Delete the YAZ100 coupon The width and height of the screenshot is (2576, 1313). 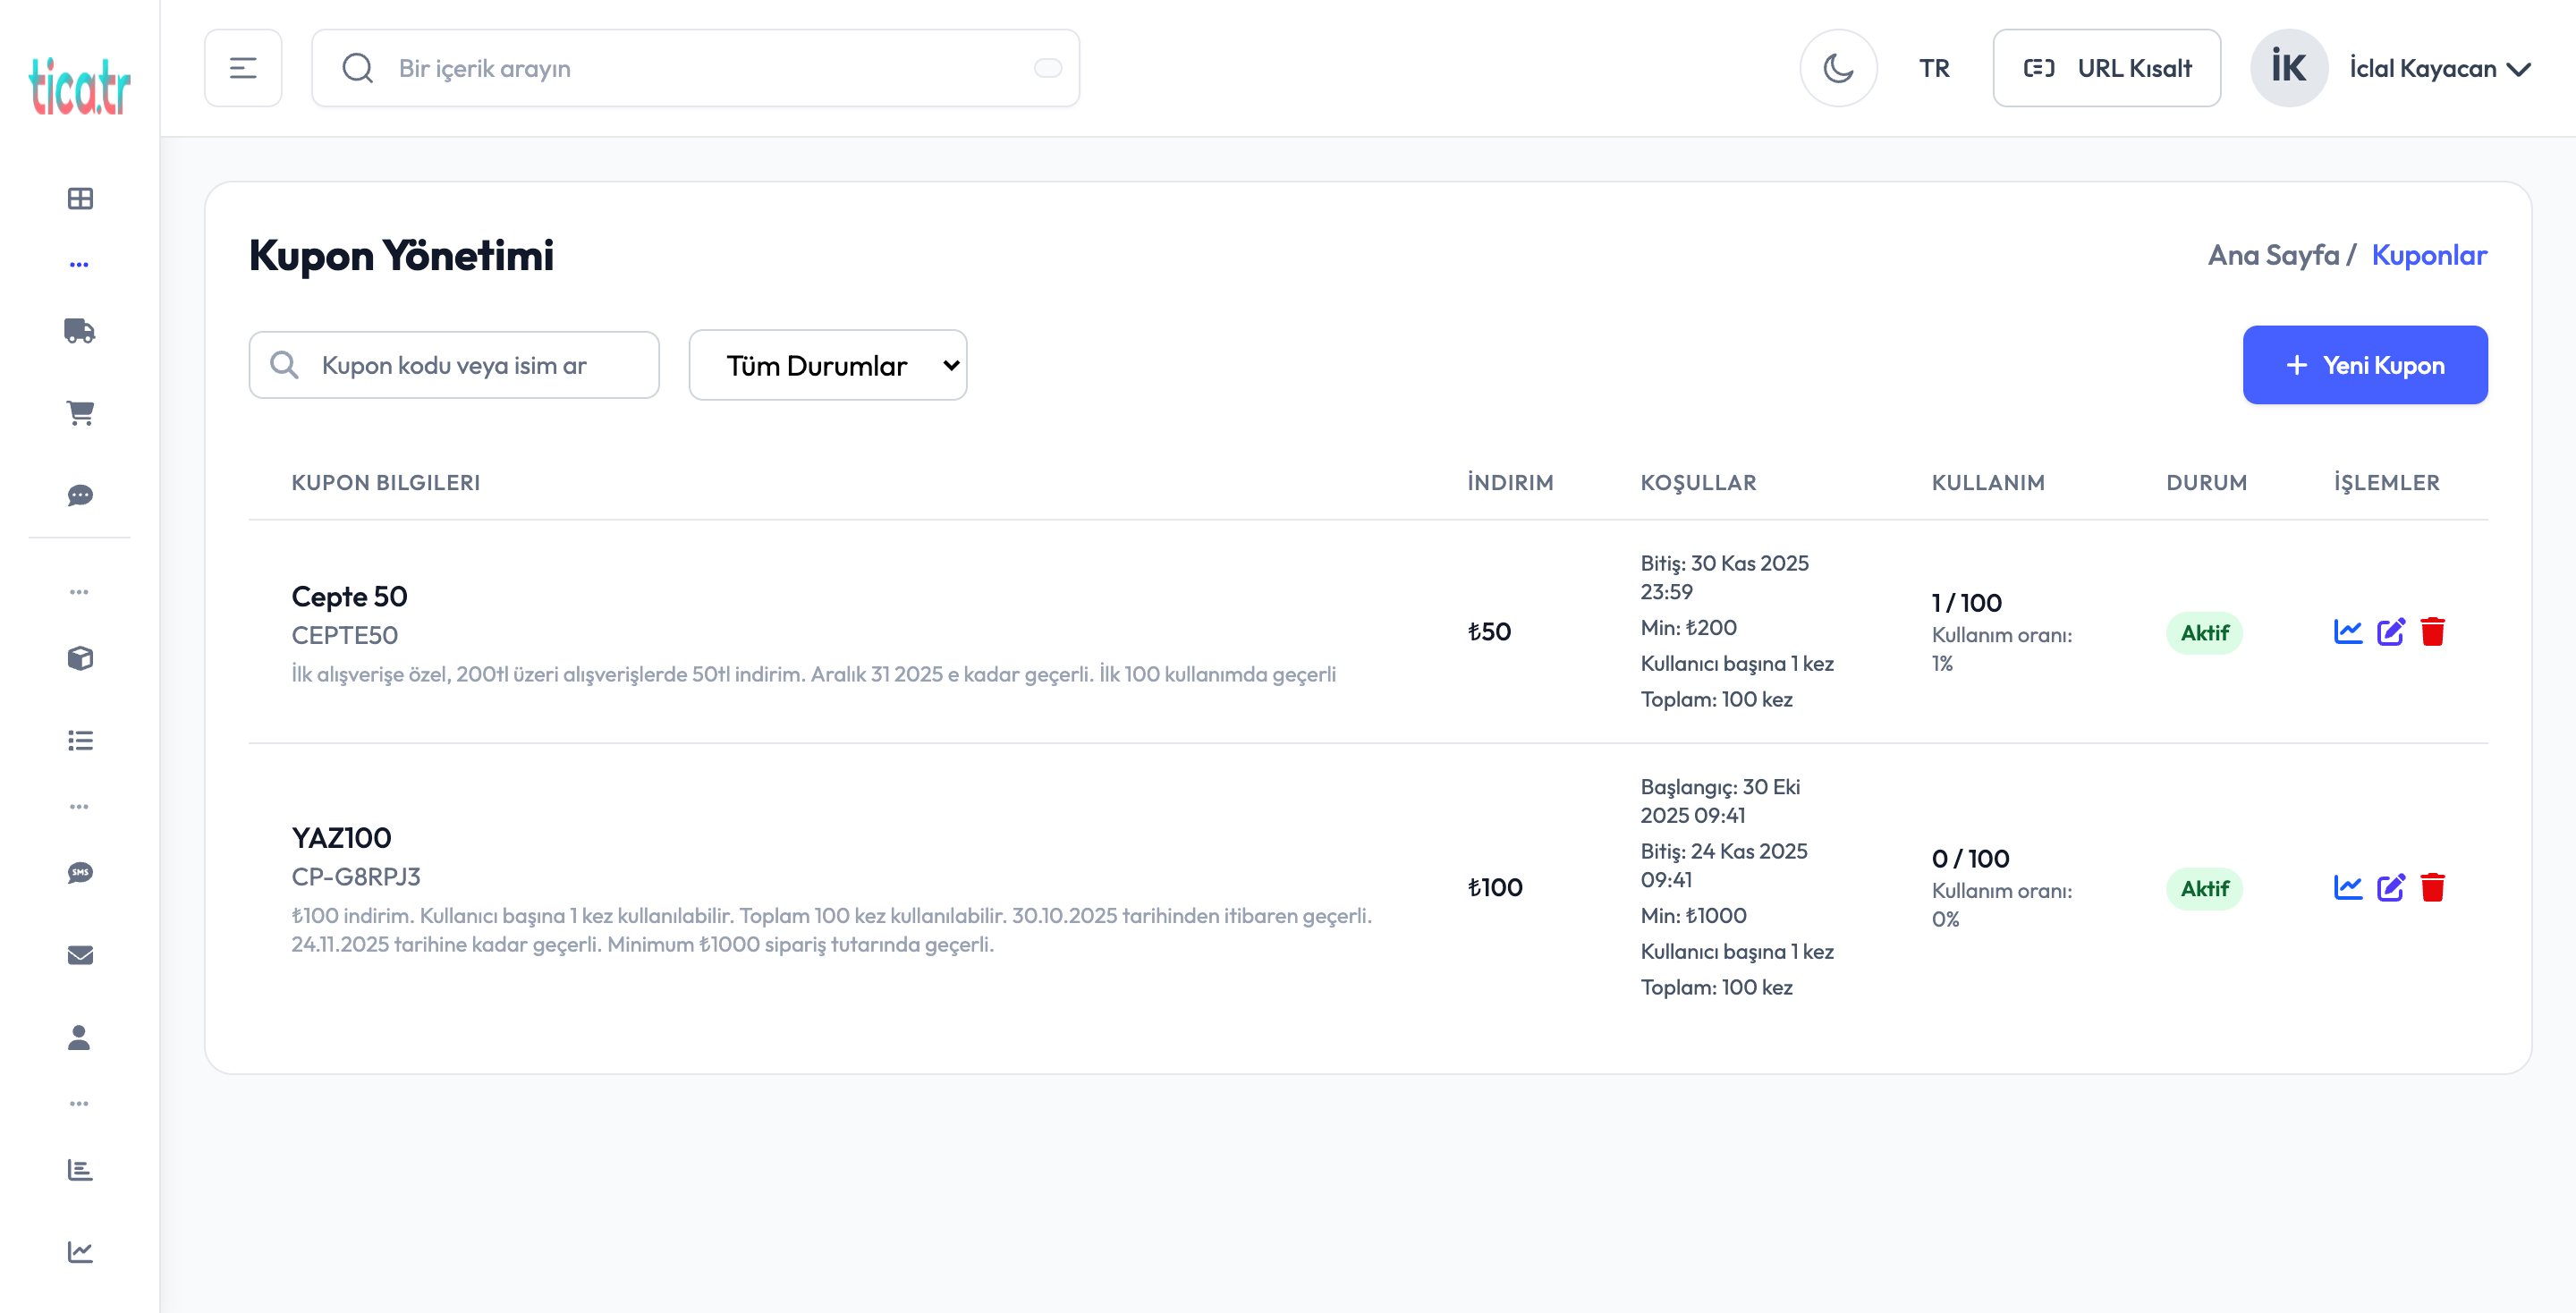tap(2432, 888)
